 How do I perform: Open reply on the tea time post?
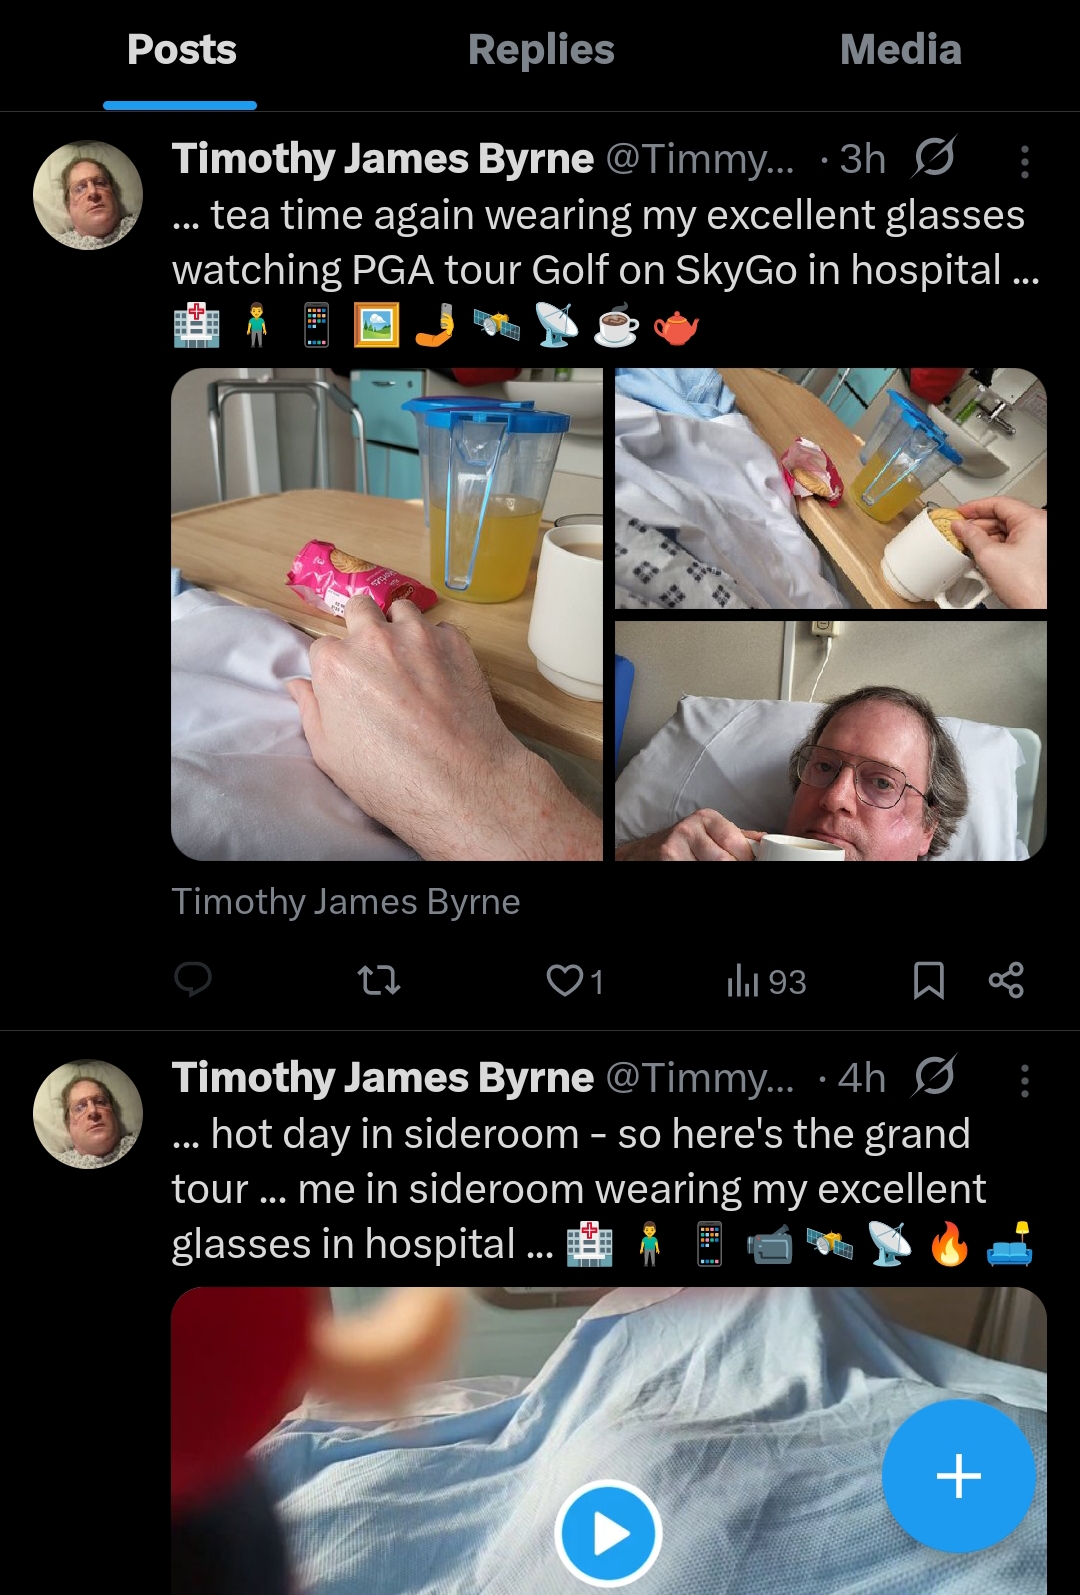point(192,980)
